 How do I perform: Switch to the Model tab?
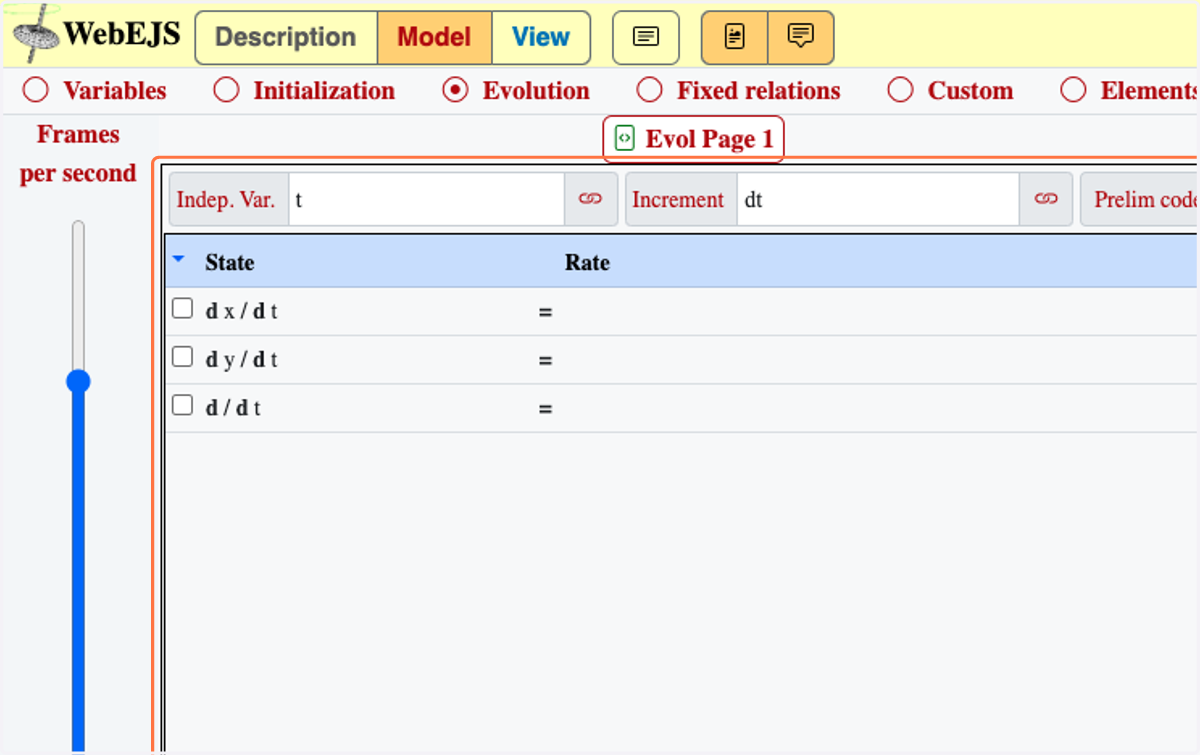pos(434,37)
